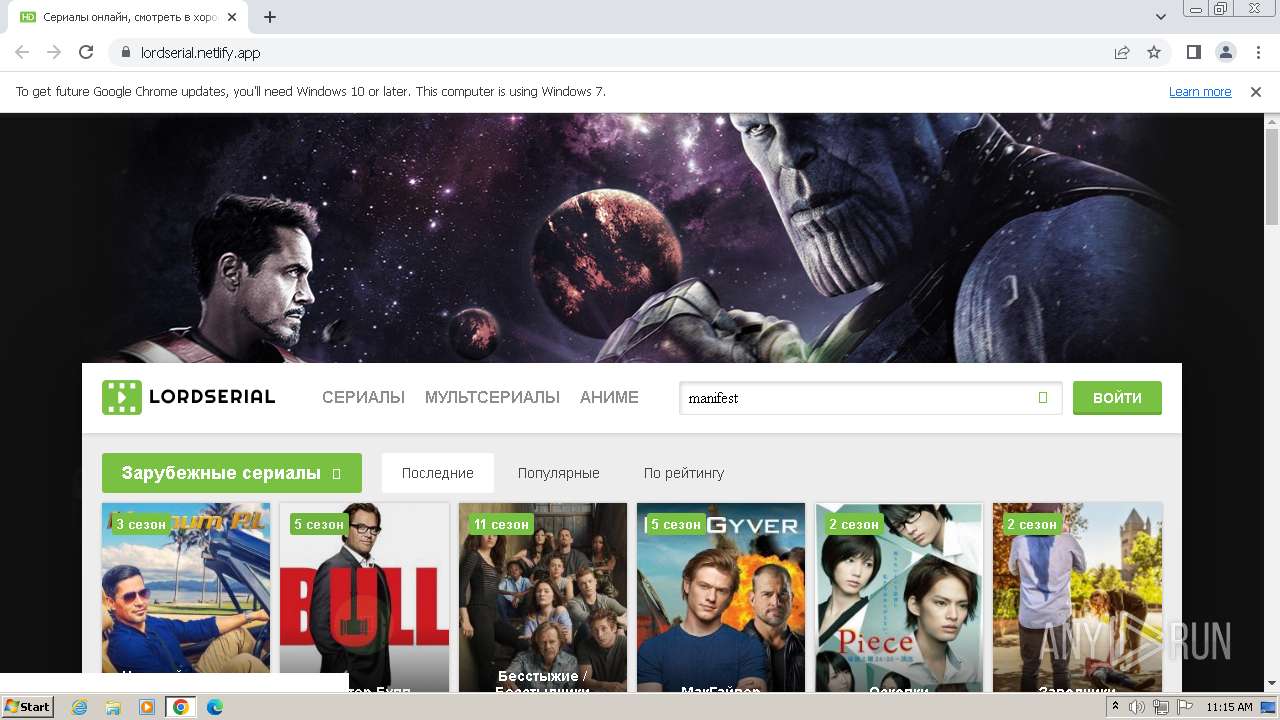Open Piece 2 сезон poster

coord(899,598)
